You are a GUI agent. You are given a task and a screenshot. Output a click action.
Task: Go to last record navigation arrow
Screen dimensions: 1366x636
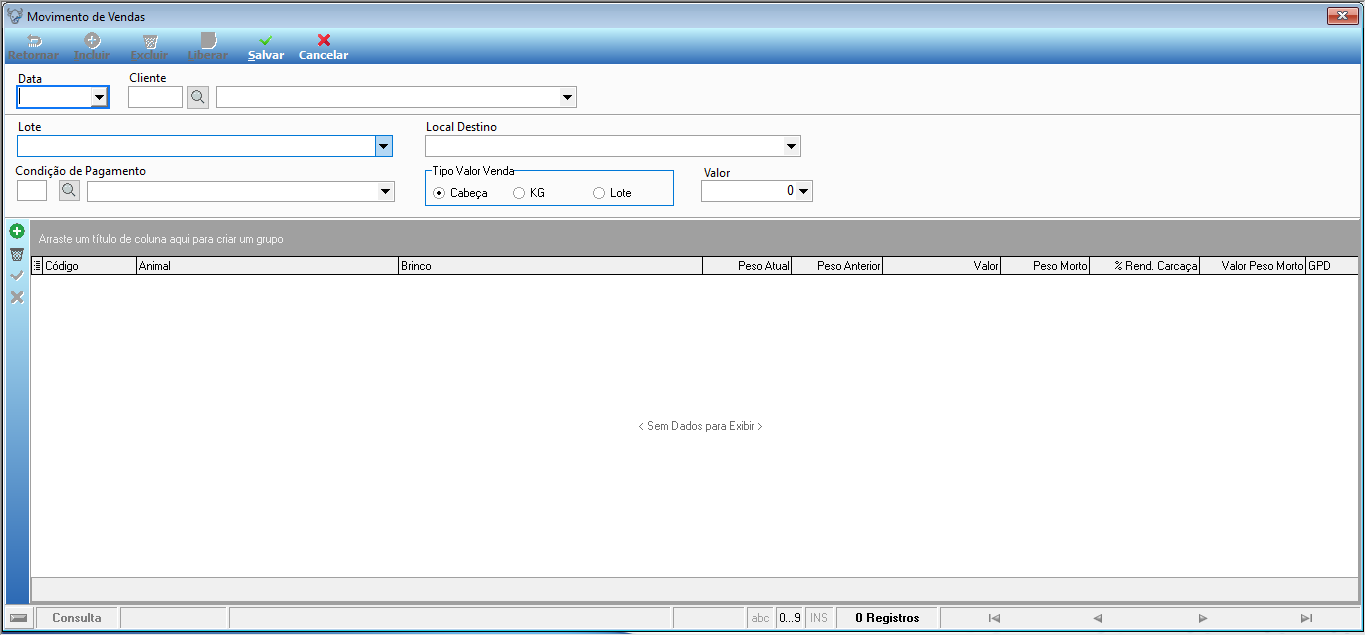click(x=1306, y=618)
